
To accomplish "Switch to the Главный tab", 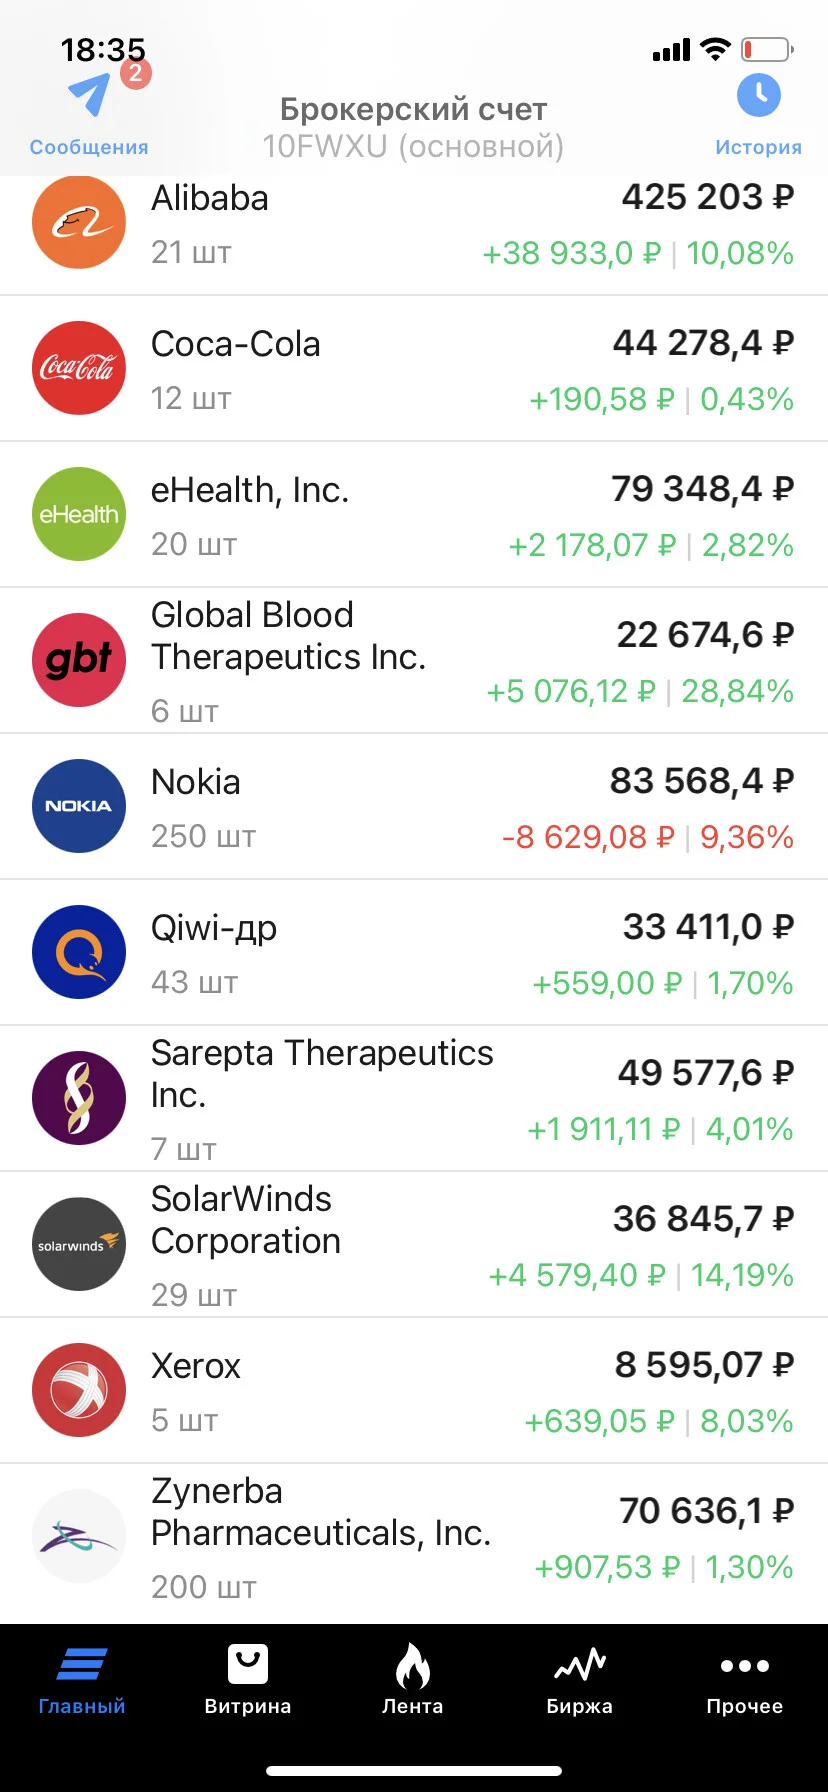I will tap(82, 1681).
